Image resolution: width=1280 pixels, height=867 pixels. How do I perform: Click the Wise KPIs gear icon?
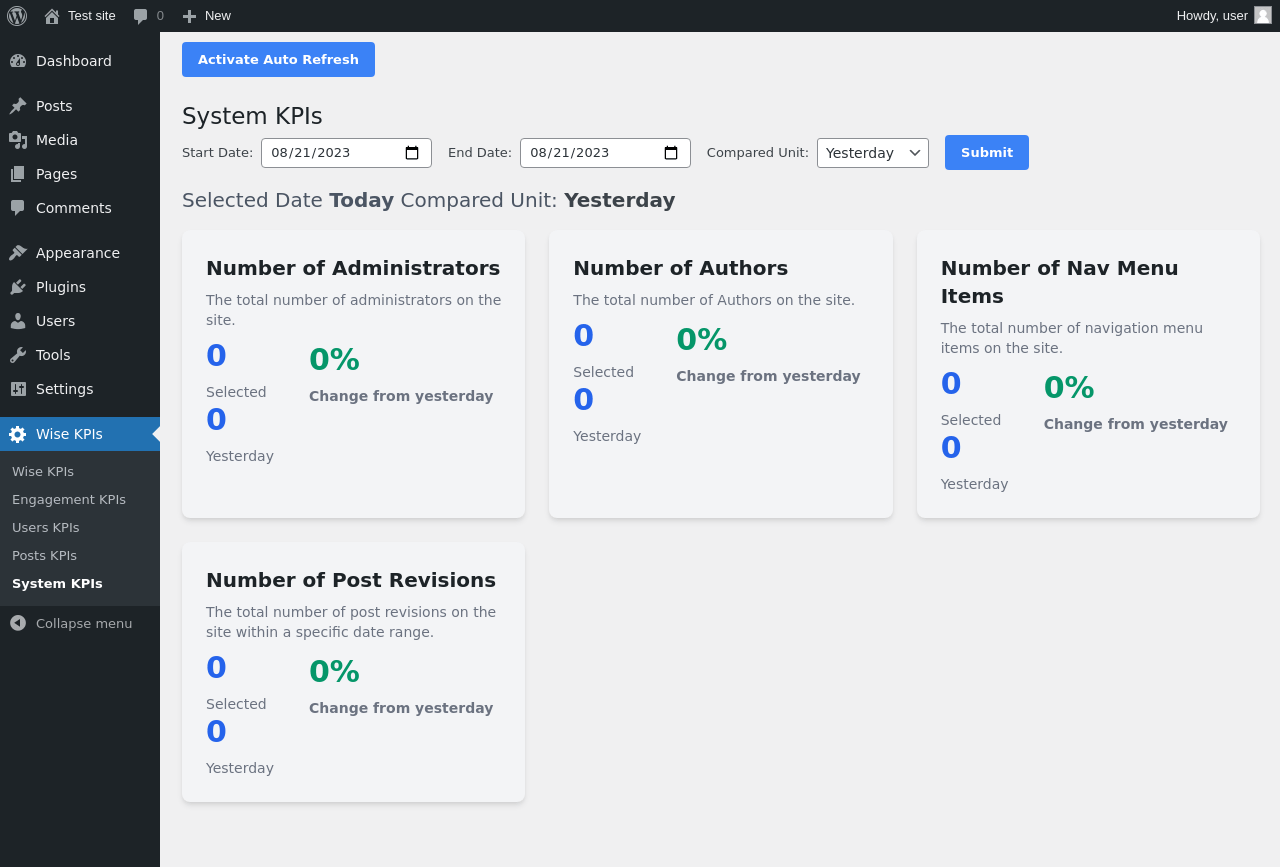(18, 434)
